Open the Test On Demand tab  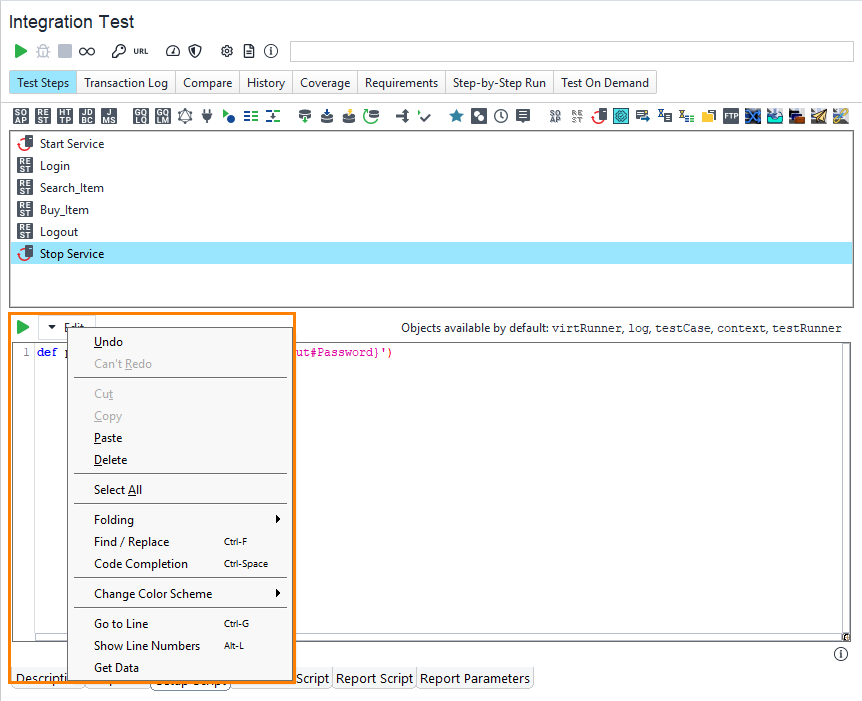[x=605, y=82]
